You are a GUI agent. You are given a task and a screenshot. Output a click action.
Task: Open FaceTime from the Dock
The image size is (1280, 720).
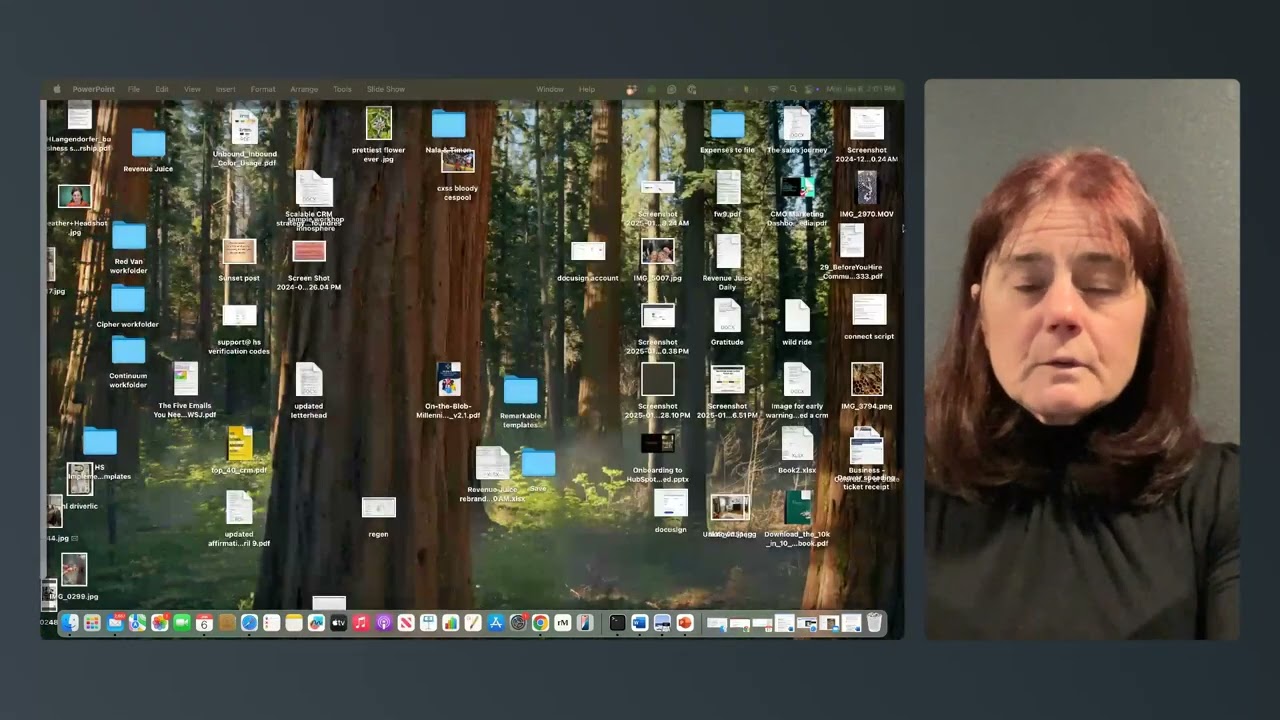182,623
